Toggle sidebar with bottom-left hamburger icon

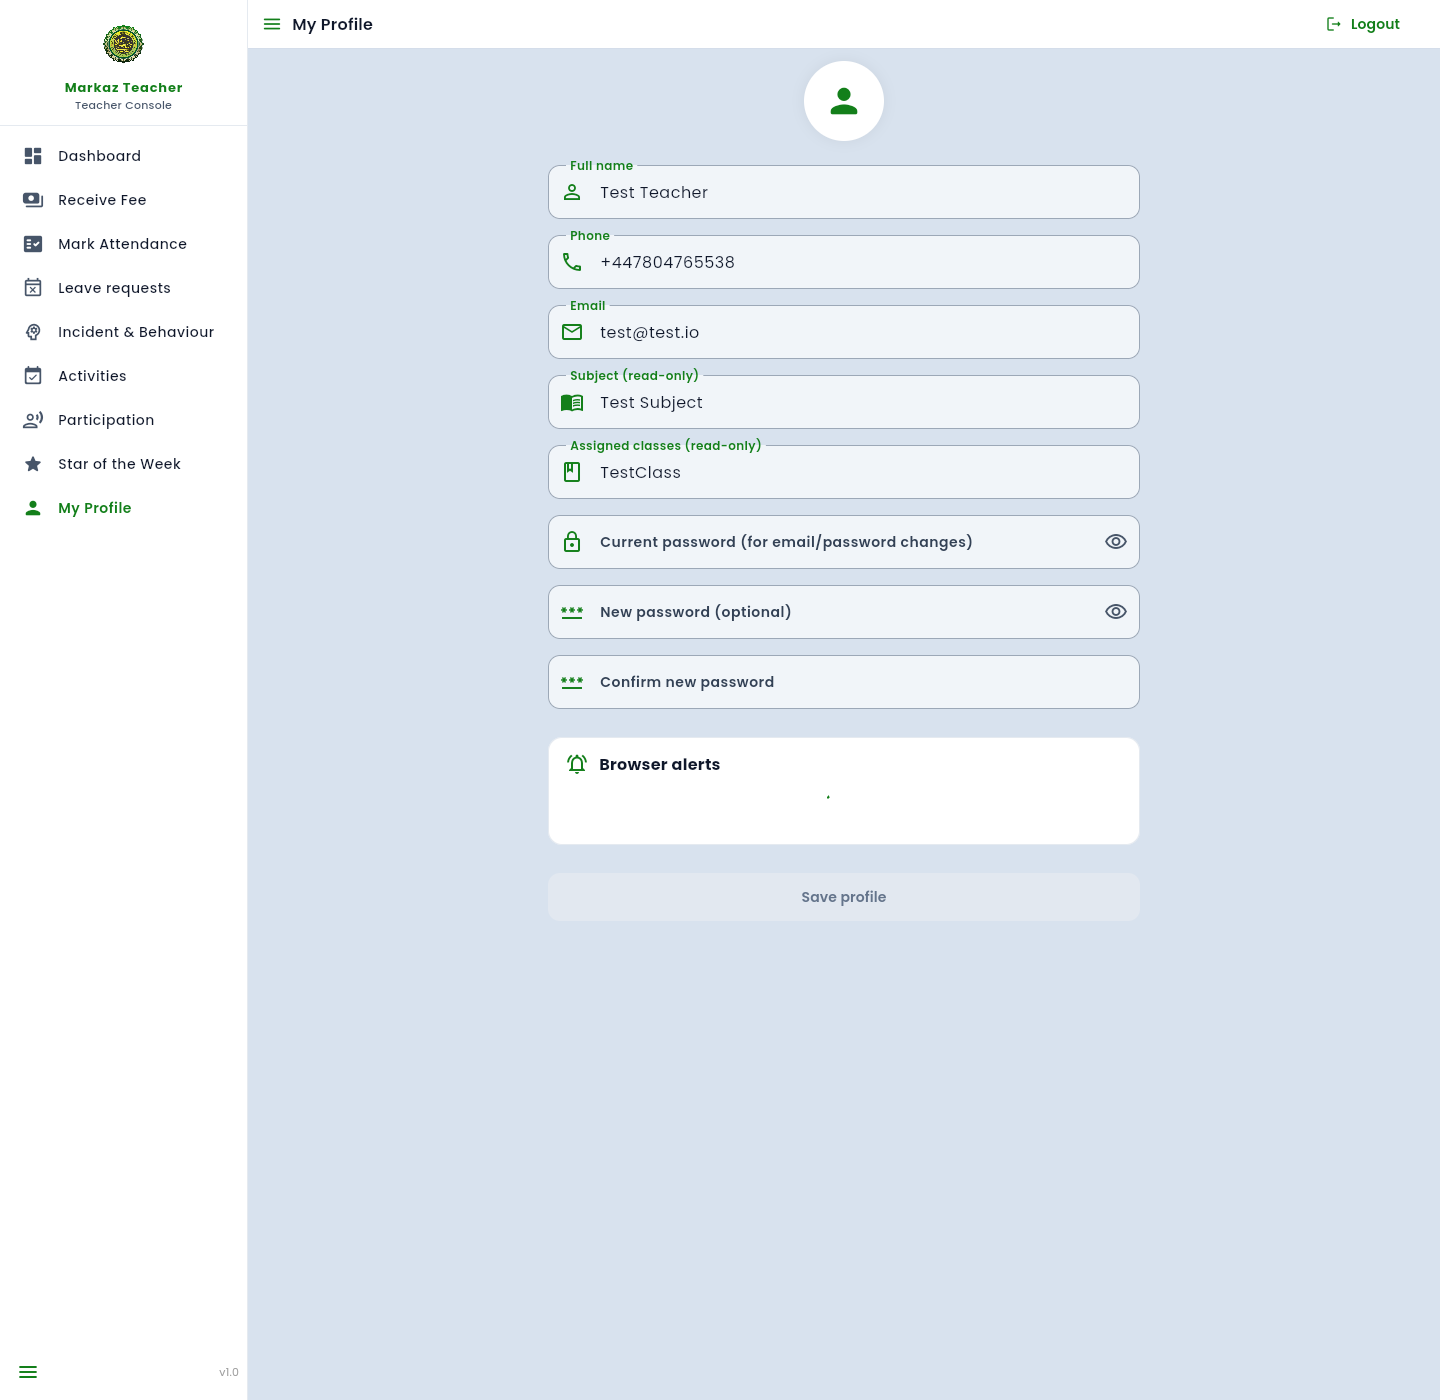pos(28,1372)
